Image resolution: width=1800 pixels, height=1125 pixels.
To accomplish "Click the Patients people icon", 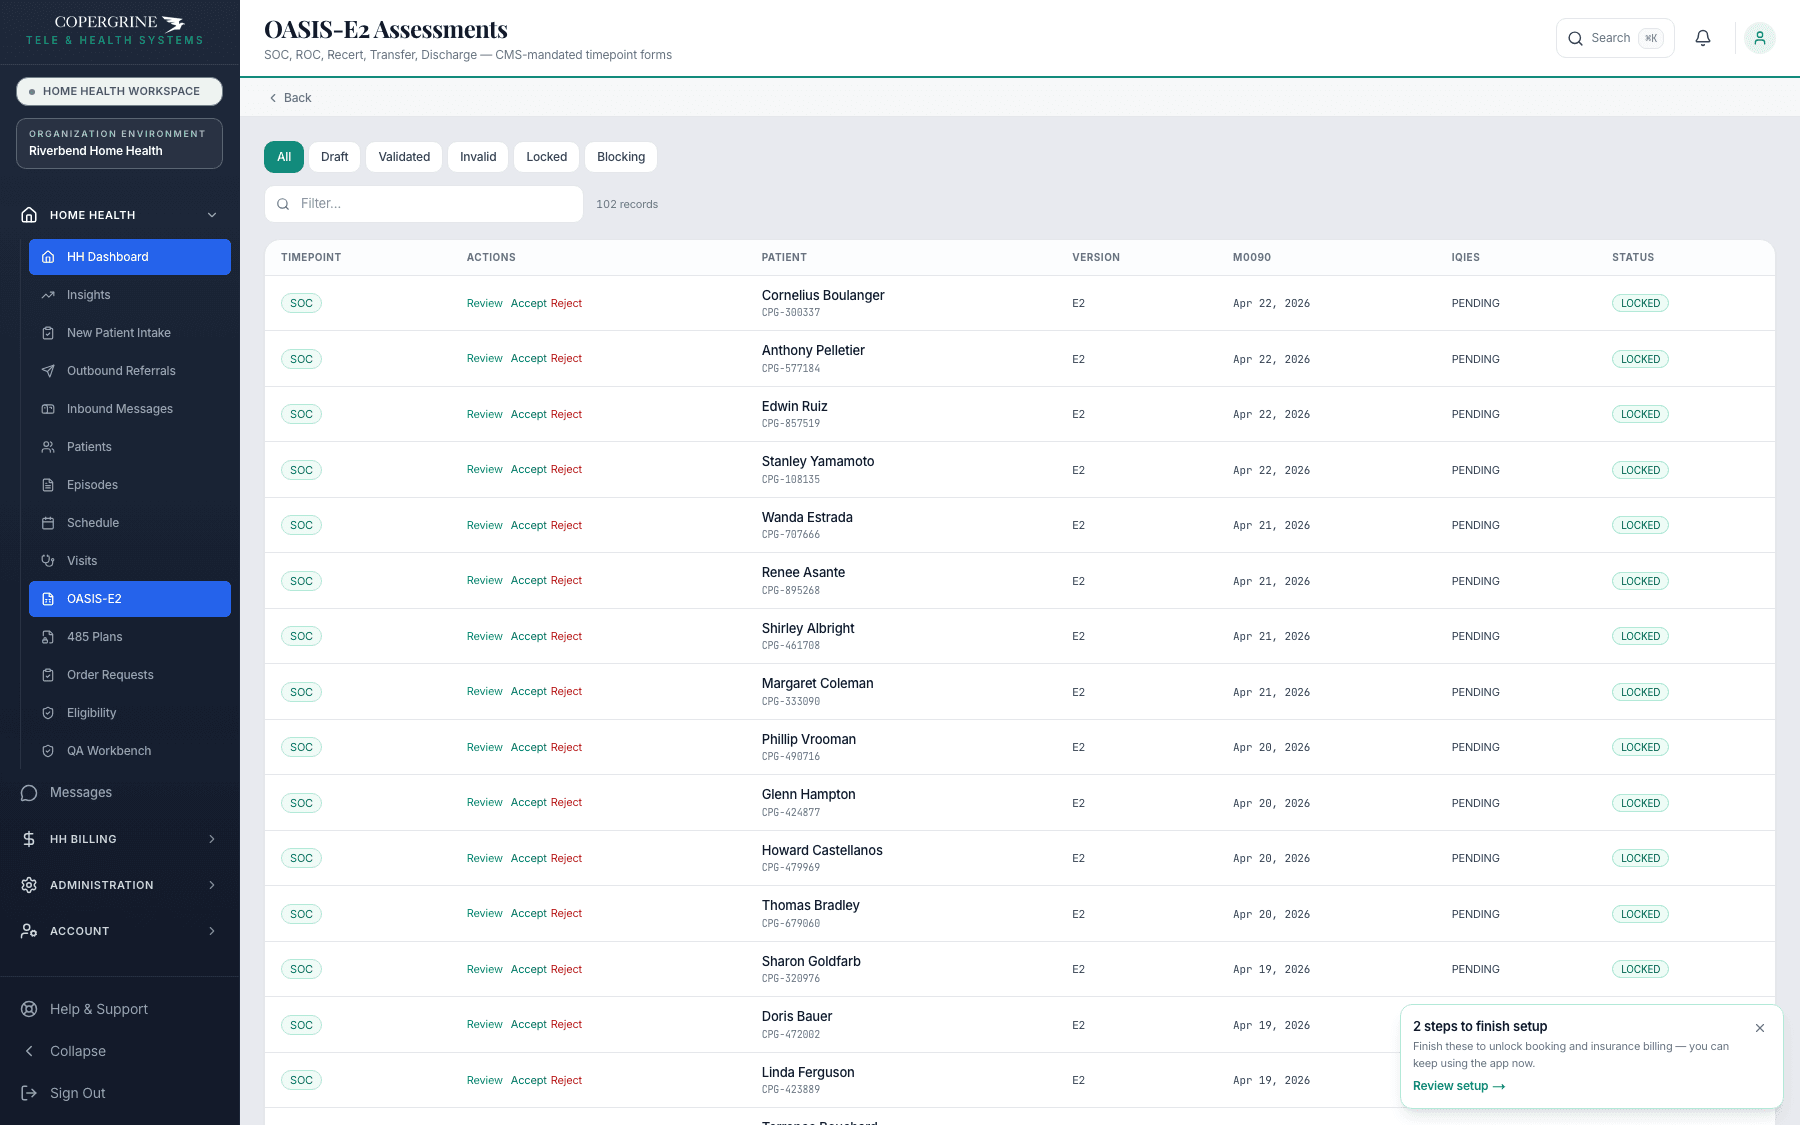I will [x=48, y=447].
